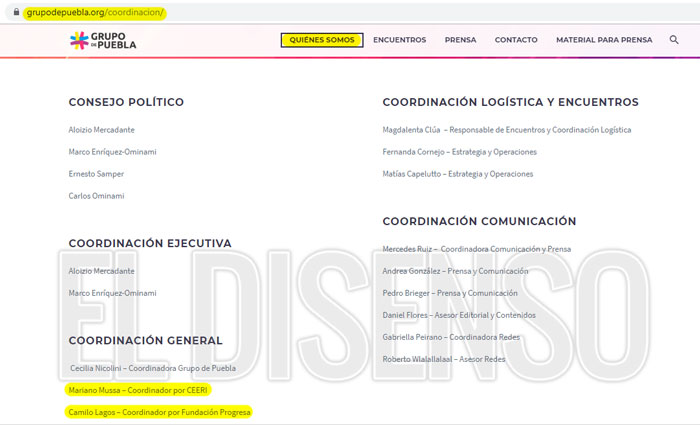The image size is (700, 425).
Task: Click the Roberto – Asesor Redes entry
Action: [x=444, y=359]
